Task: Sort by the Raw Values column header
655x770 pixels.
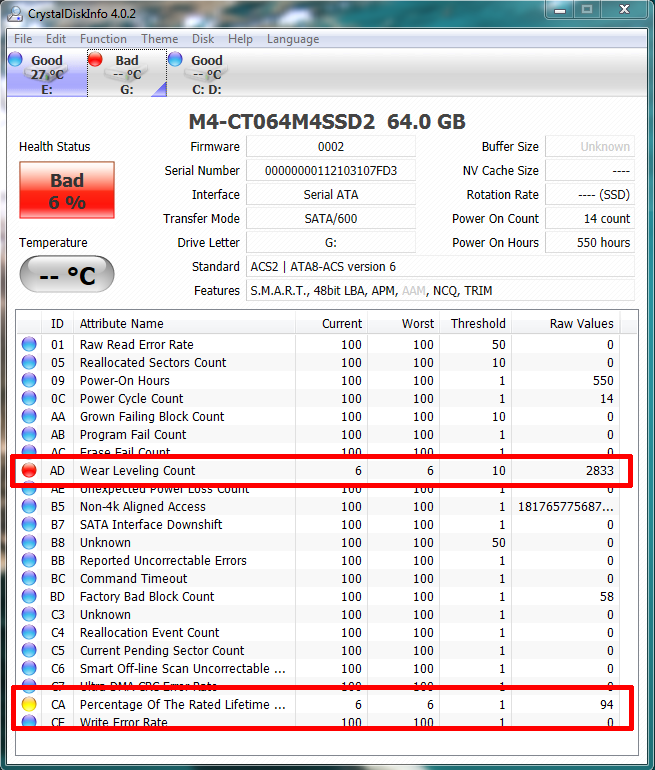Action: point(566,324)
